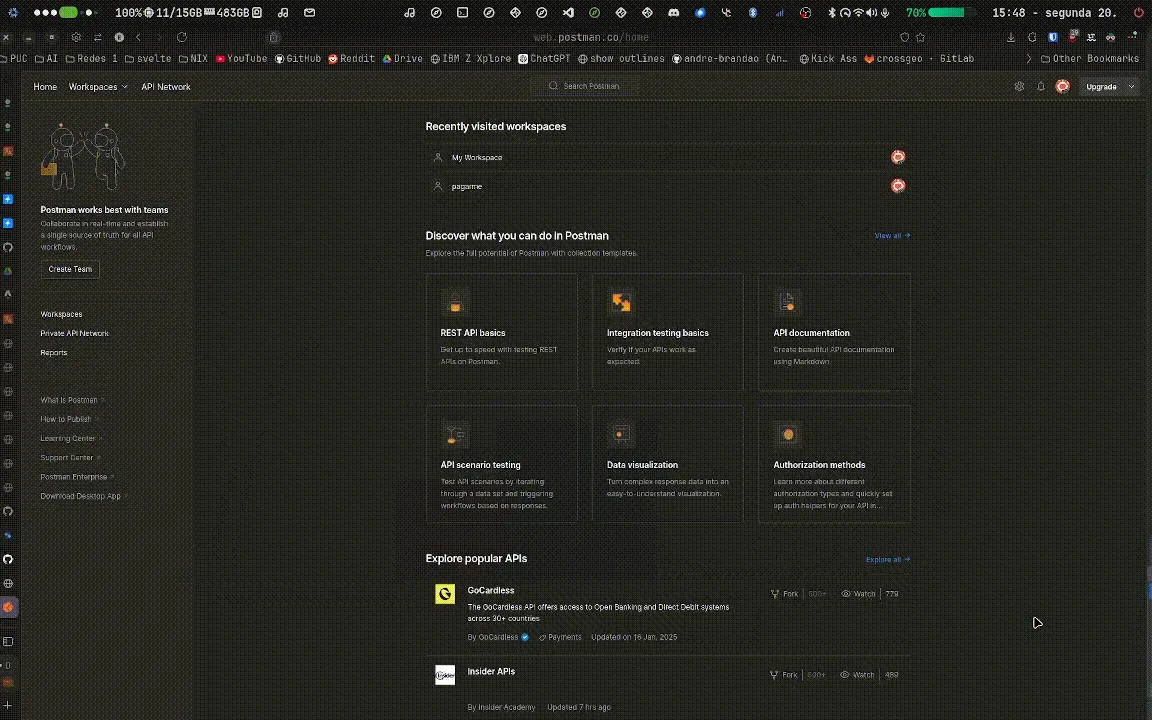Toggle the microphone icon in menu bar
The height and width of the screenshot is (720, 1152).
tap(885, 12)
